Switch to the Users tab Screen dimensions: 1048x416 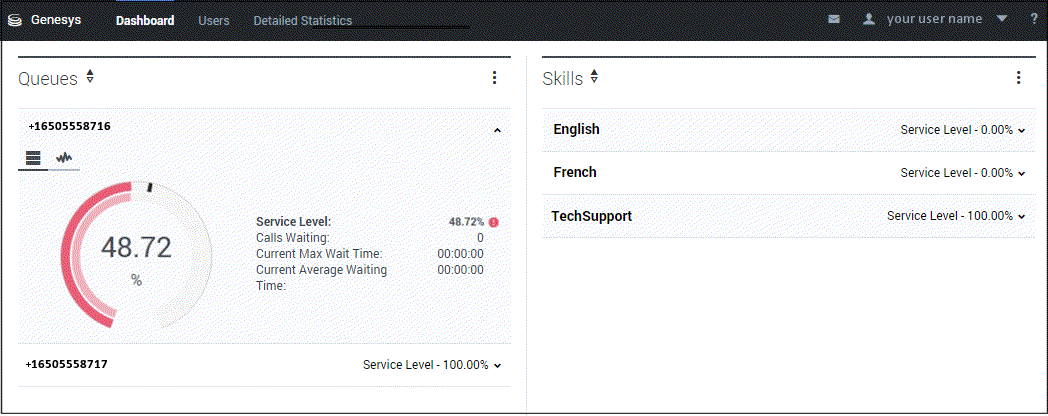tap(214, 20)
